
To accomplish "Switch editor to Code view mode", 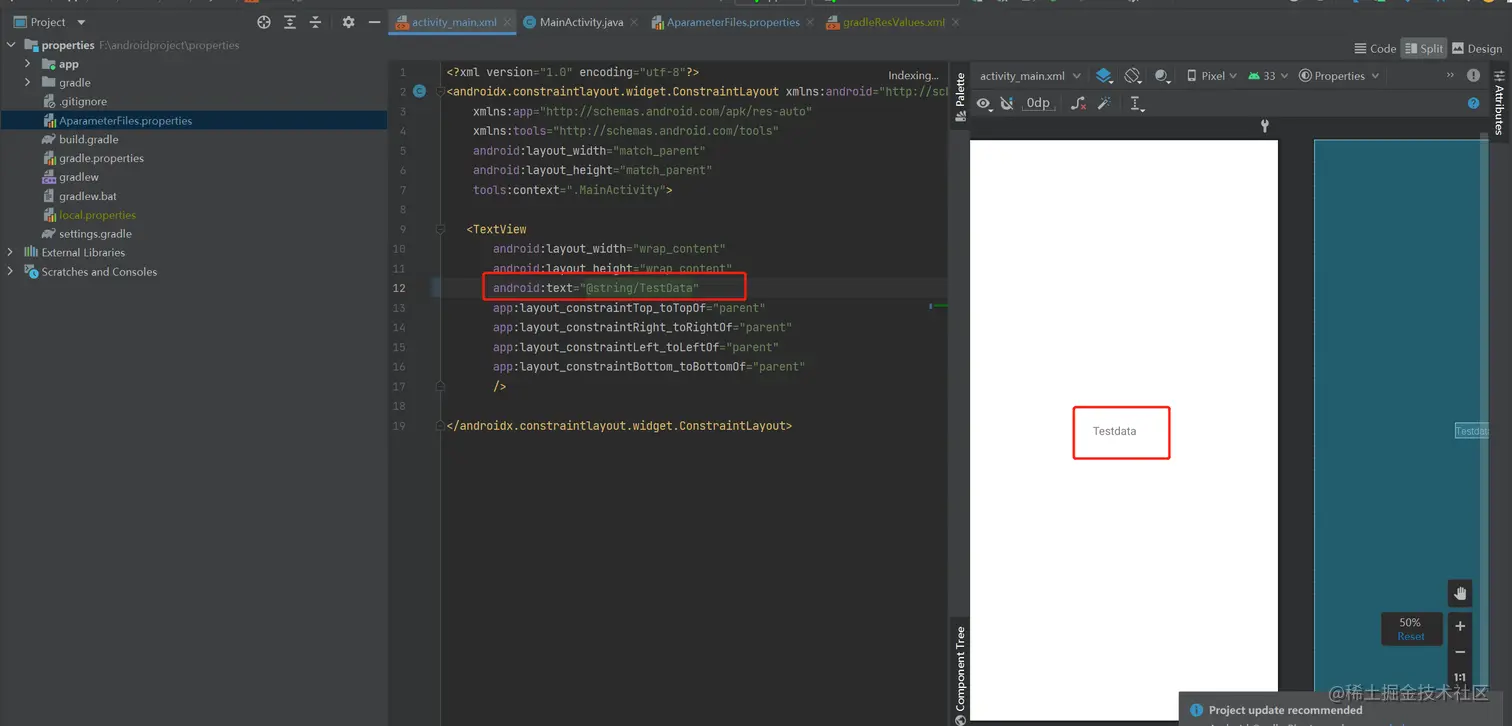I will (1375, 48).
